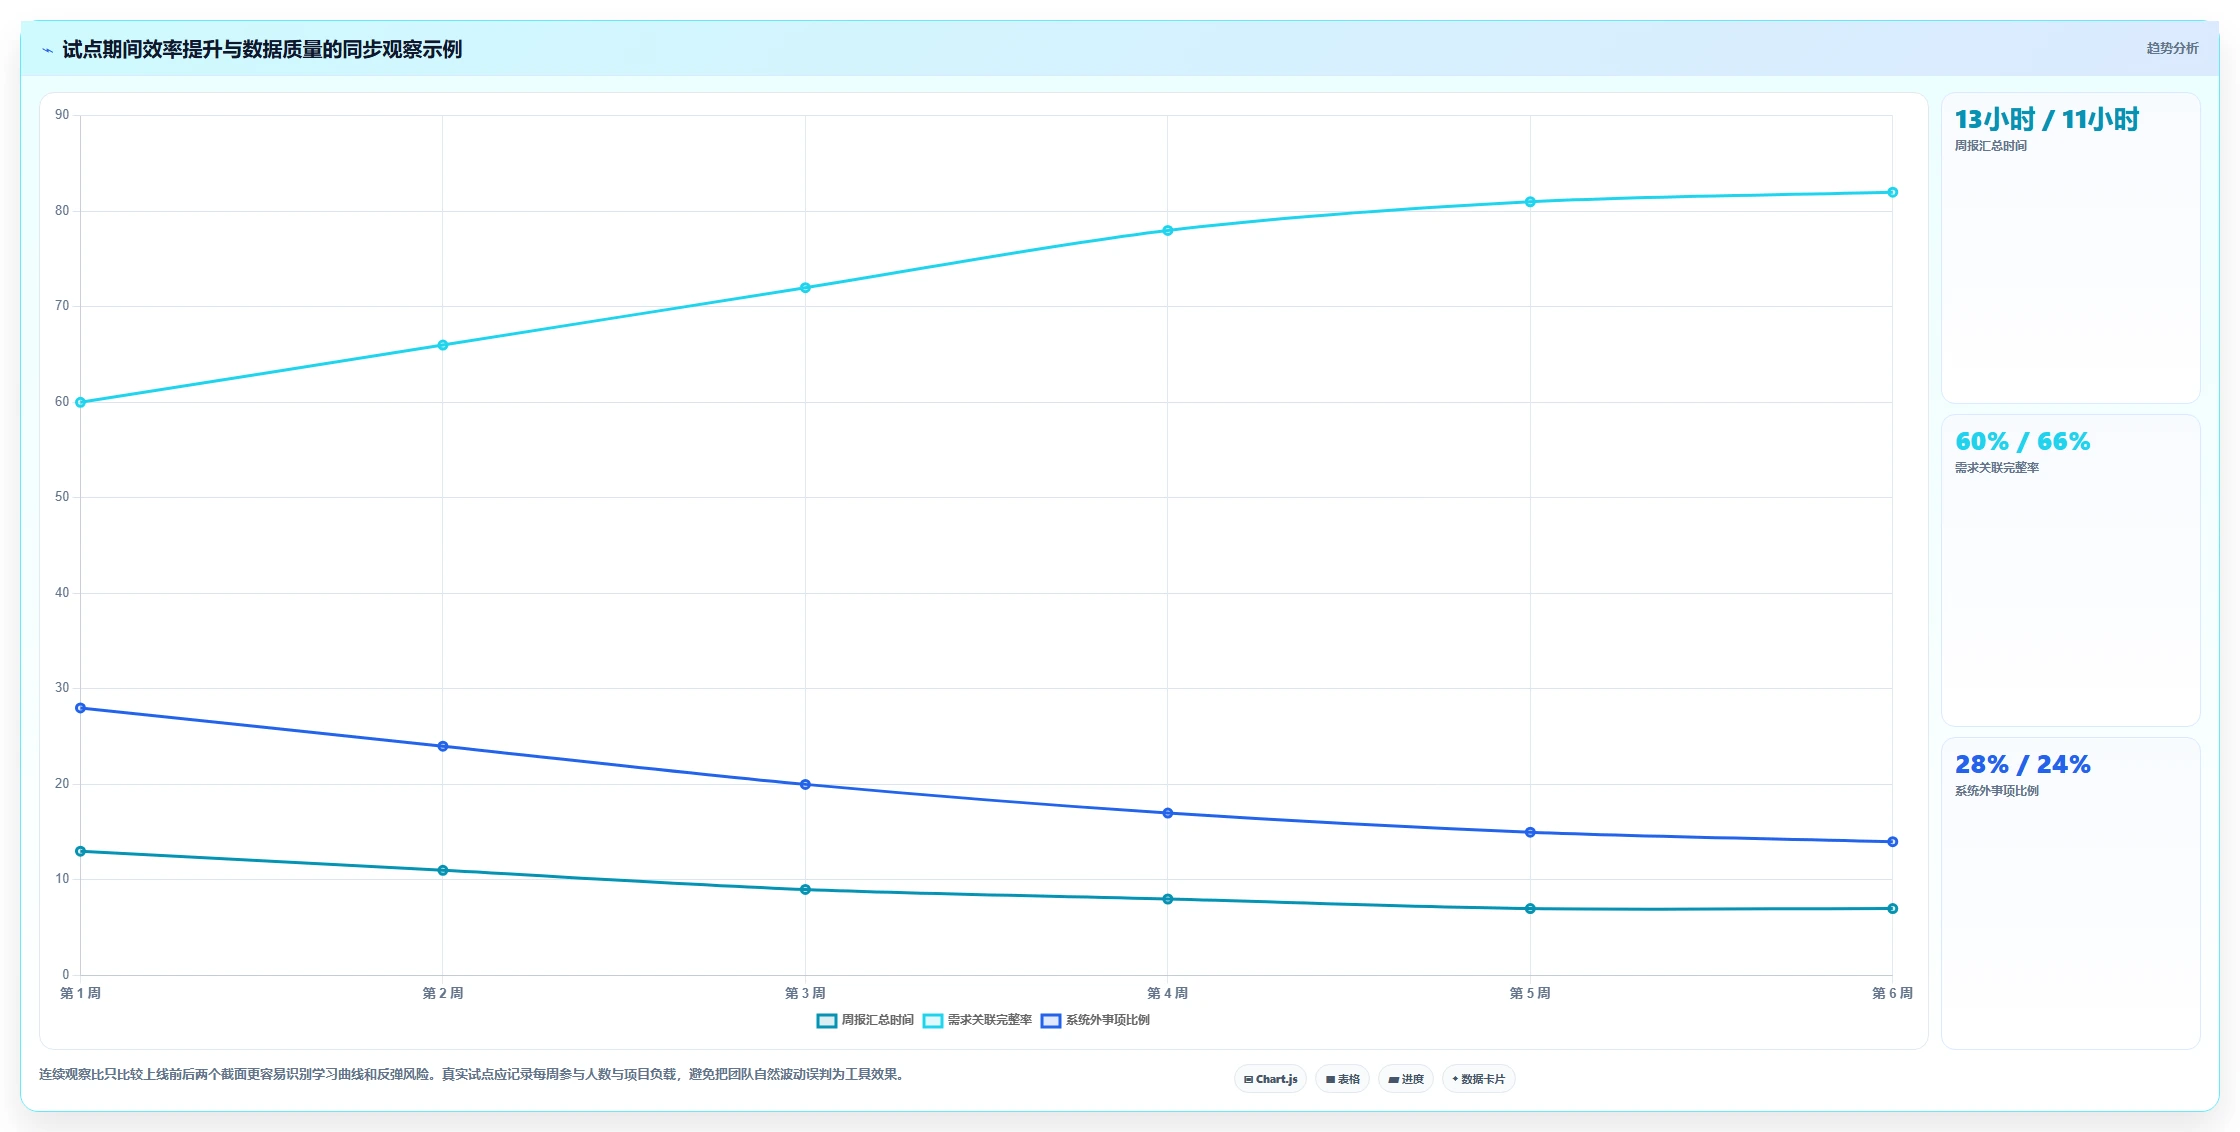
Task: Click the 第 2 周 x-axis label
Action: (443, 993)
